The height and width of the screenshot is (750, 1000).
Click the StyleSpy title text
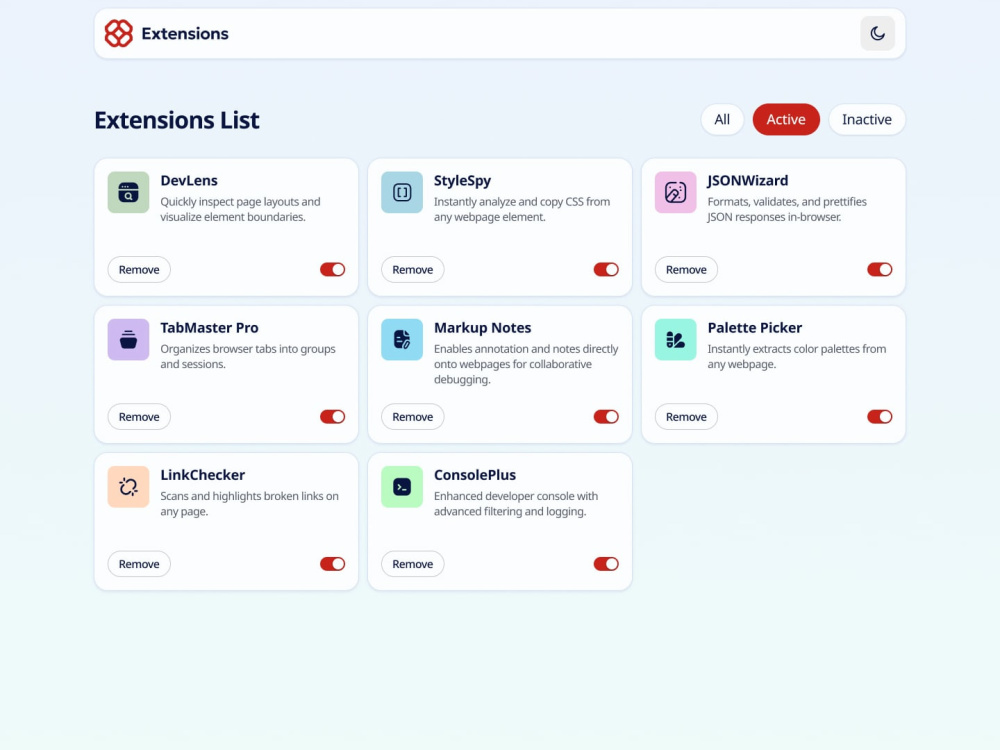coord(462,180)
